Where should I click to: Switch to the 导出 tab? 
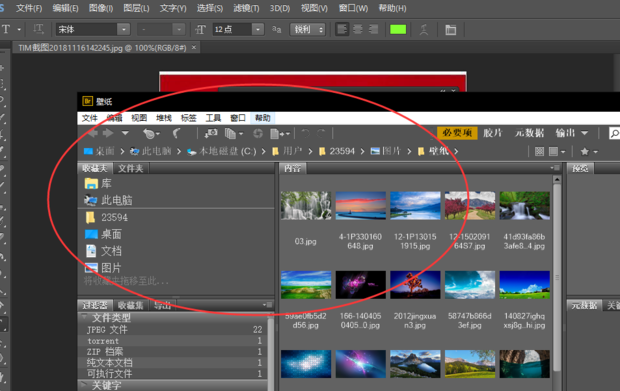162,305
